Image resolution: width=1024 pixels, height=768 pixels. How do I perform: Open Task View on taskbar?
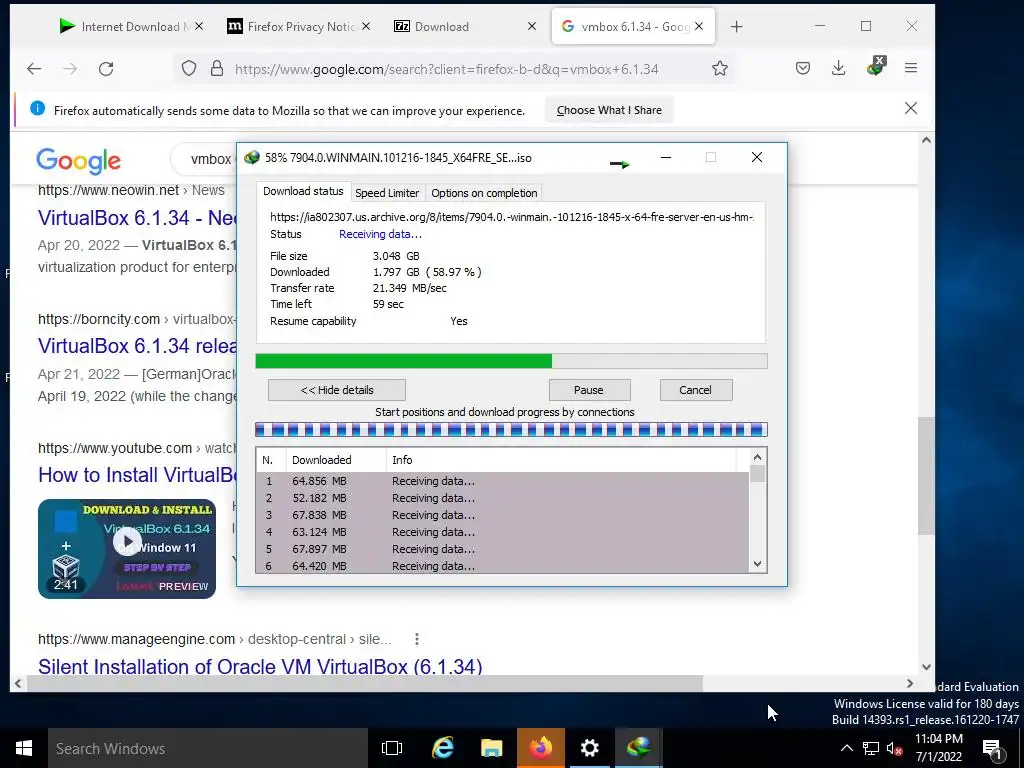click(392, 748)
